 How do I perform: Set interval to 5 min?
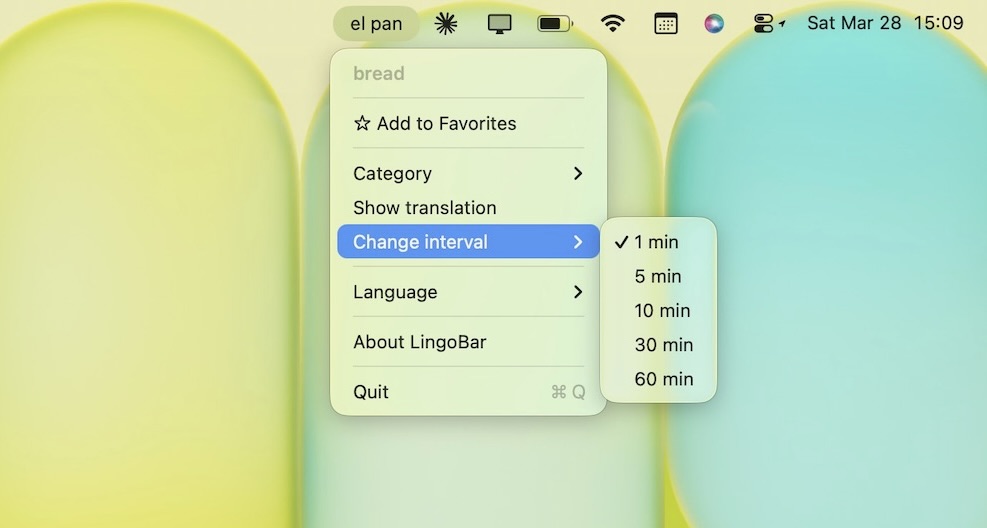[x=658, y=276]
